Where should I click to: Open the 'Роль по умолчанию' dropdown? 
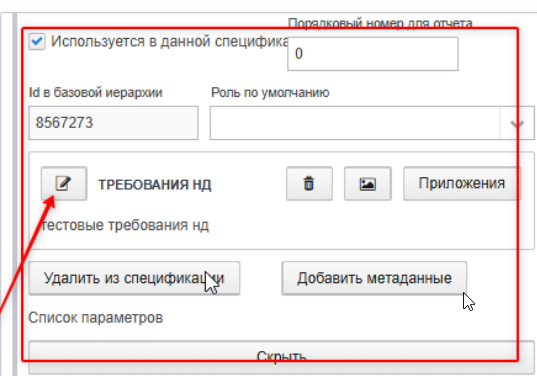point(372,123)
